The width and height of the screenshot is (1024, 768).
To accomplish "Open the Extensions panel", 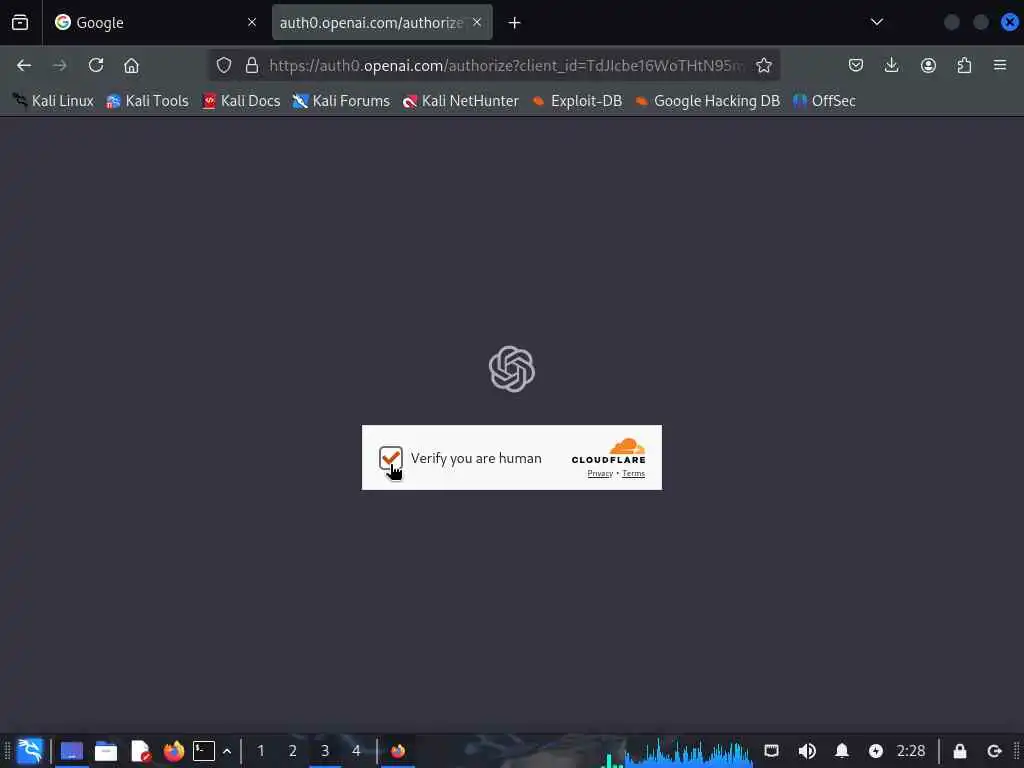I will tap(964, 65).
